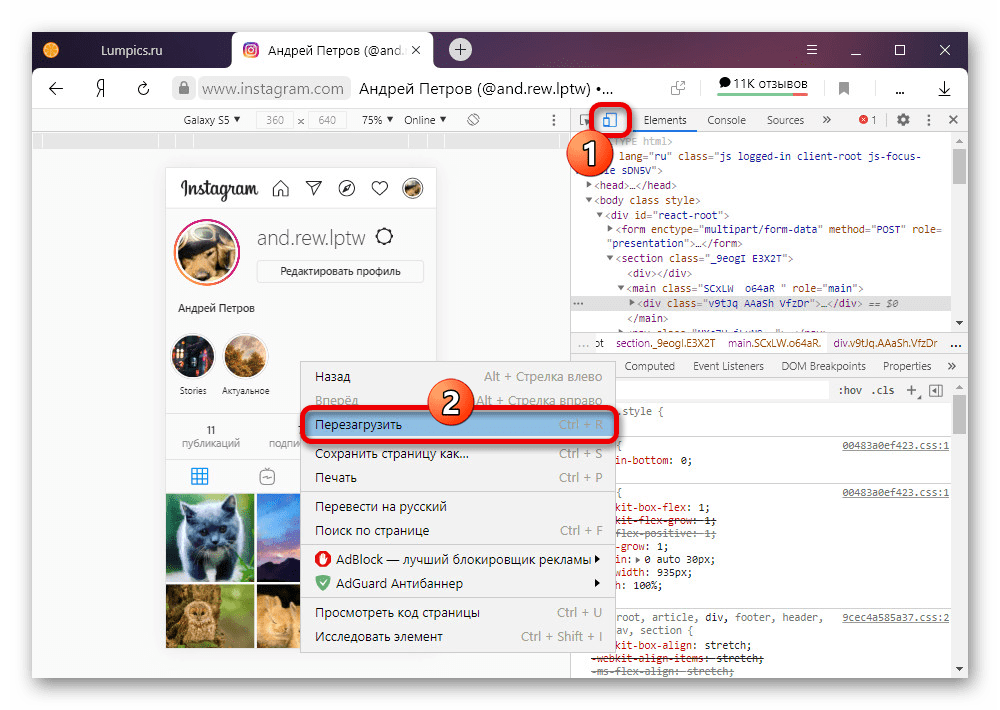1000x710 pixels.
Task: Toggle the :hov element state panel
Action: [850, 391]
